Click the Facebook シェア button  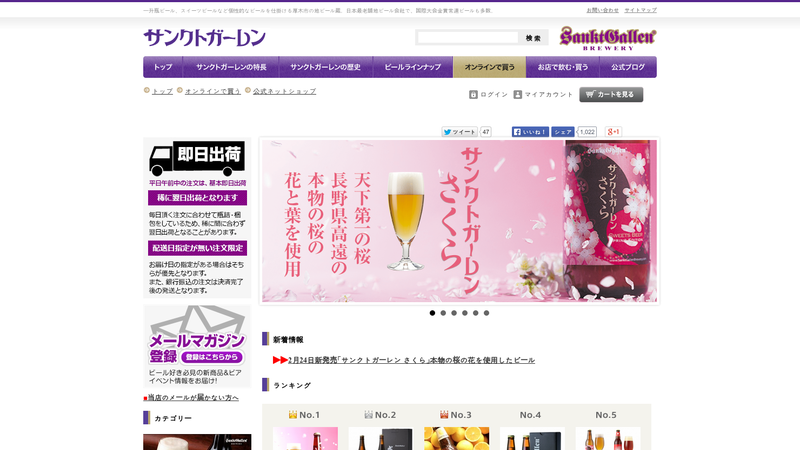pyautogui.click(x=563, y=132)
